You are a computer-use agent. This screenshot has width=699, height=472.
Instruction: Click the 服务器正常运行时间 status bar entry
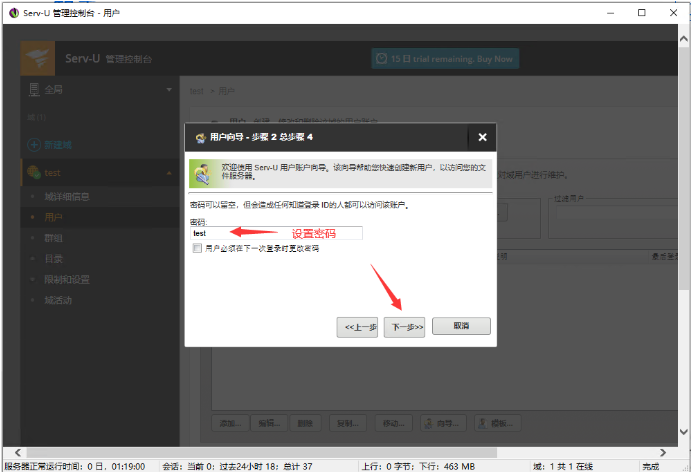point(75,466)
